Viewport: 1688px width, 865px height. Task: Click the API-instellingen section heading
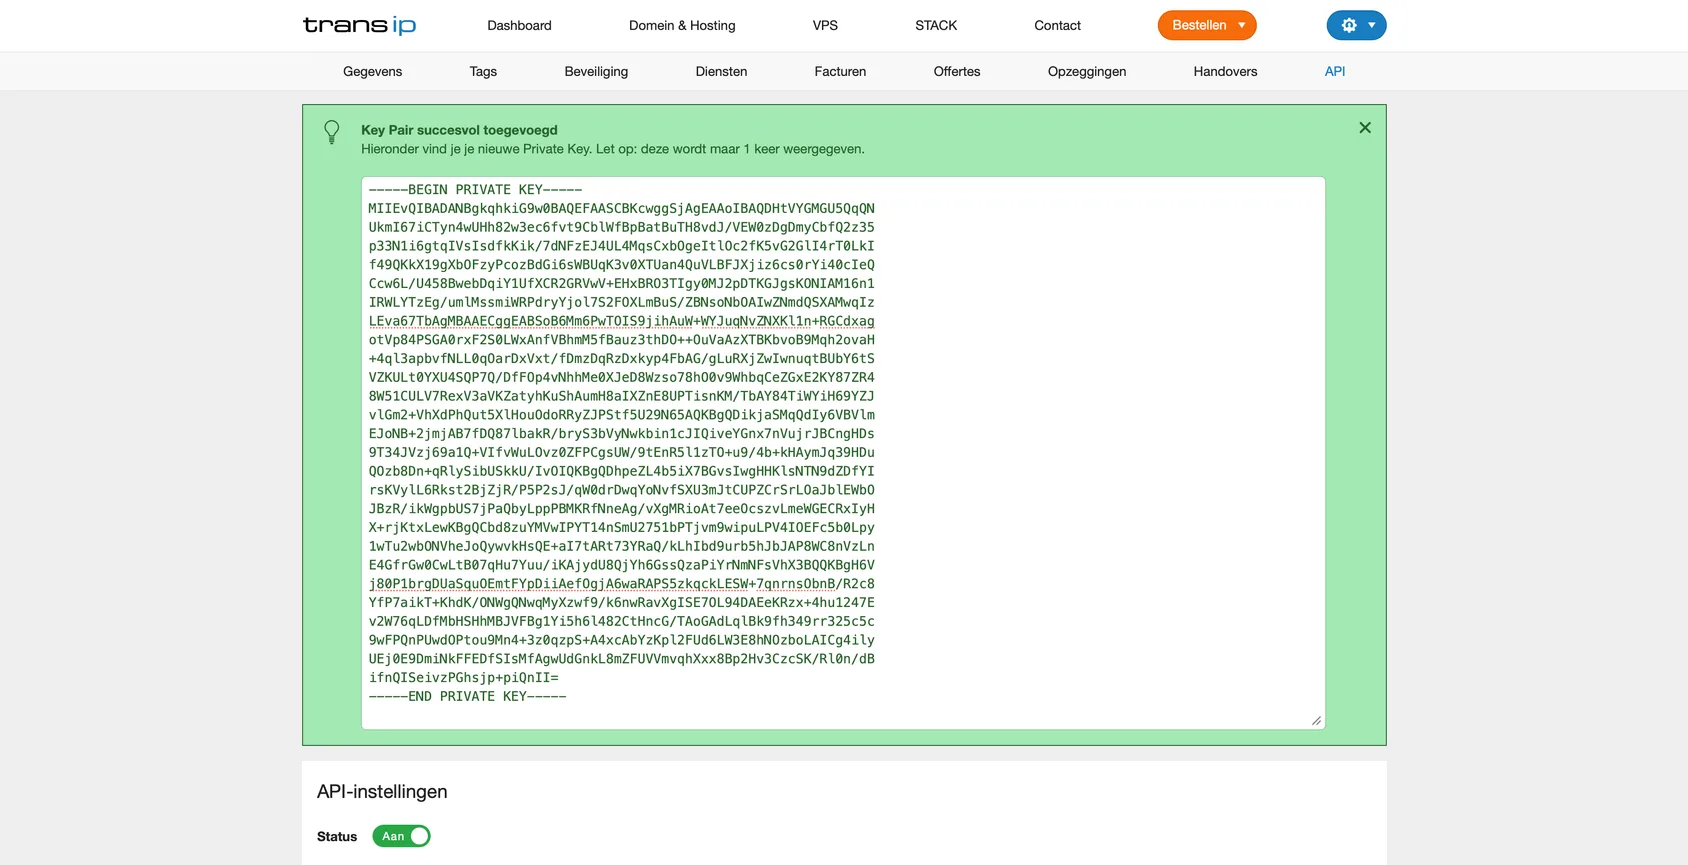coord(382,792)
